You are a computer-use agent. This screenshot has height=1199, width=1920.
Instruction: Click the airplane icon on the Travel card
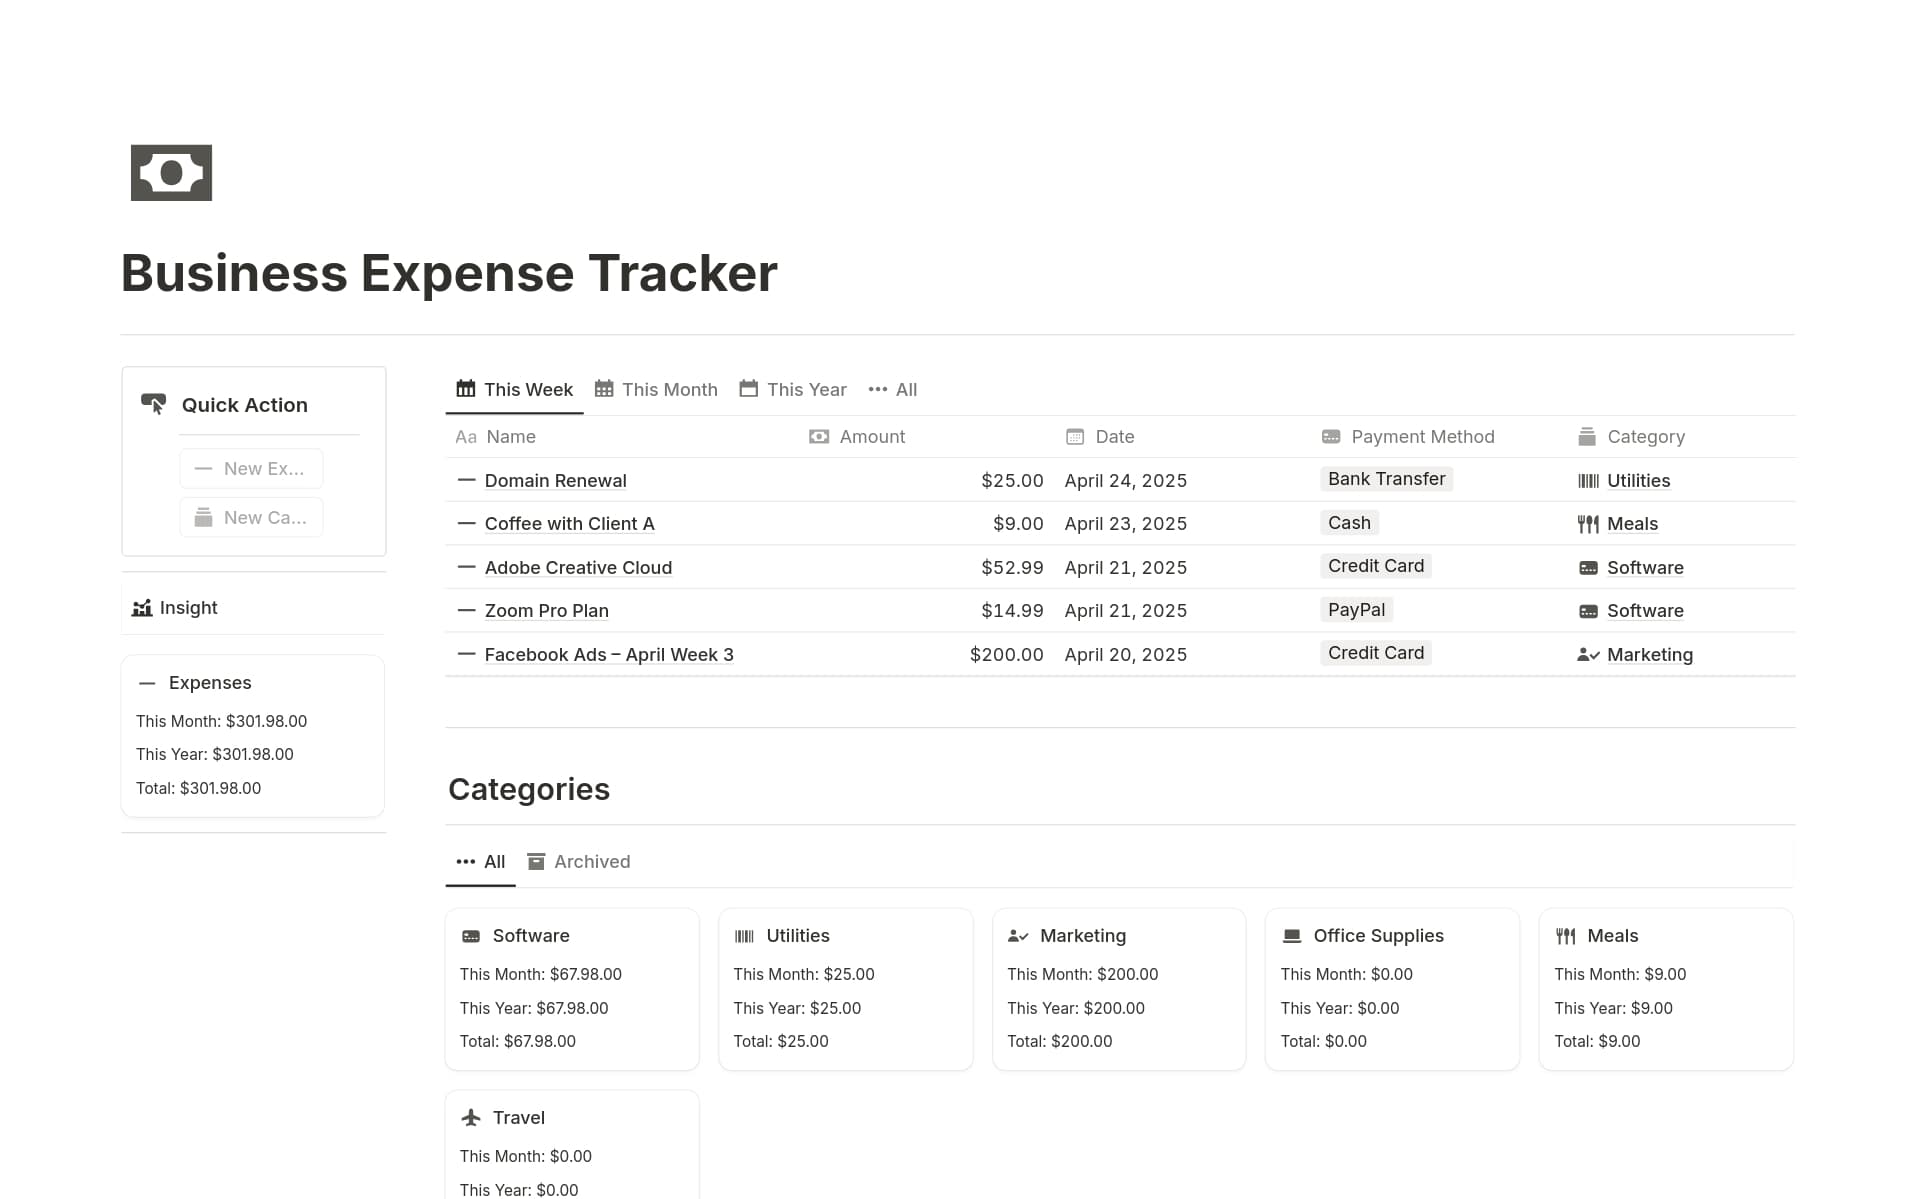pos(469,1117)
